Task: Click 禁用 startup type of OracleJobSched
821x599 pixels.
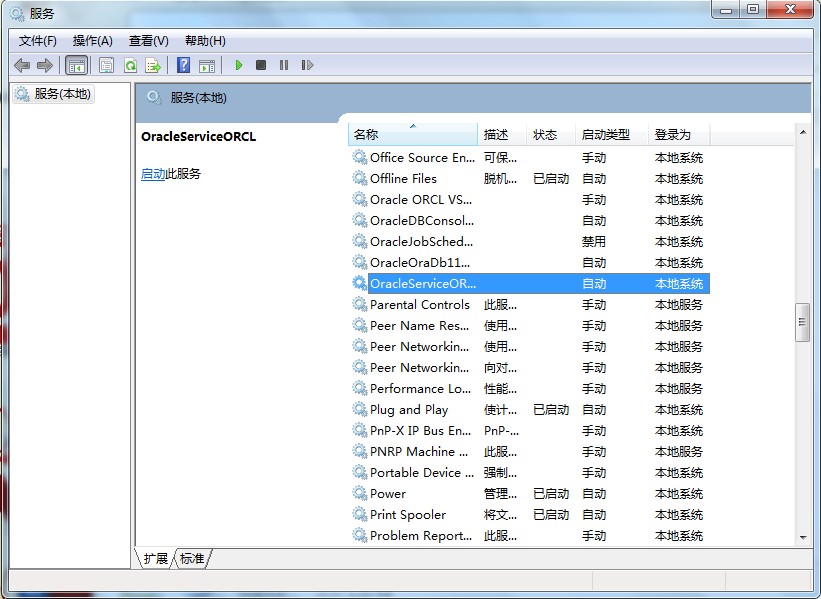Action: point(594,241)
